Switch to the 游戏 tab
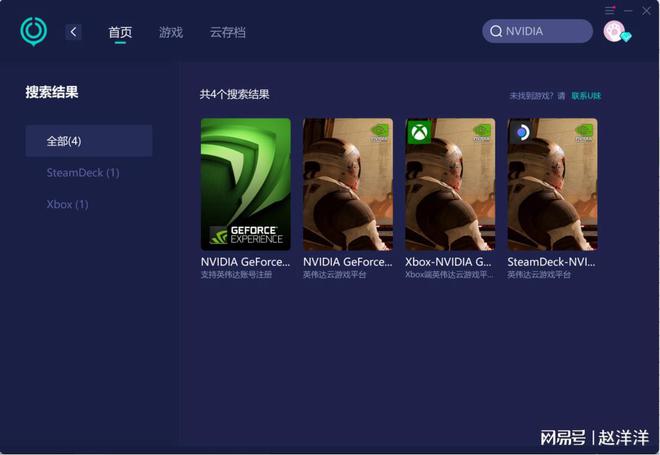 [171, 32]
